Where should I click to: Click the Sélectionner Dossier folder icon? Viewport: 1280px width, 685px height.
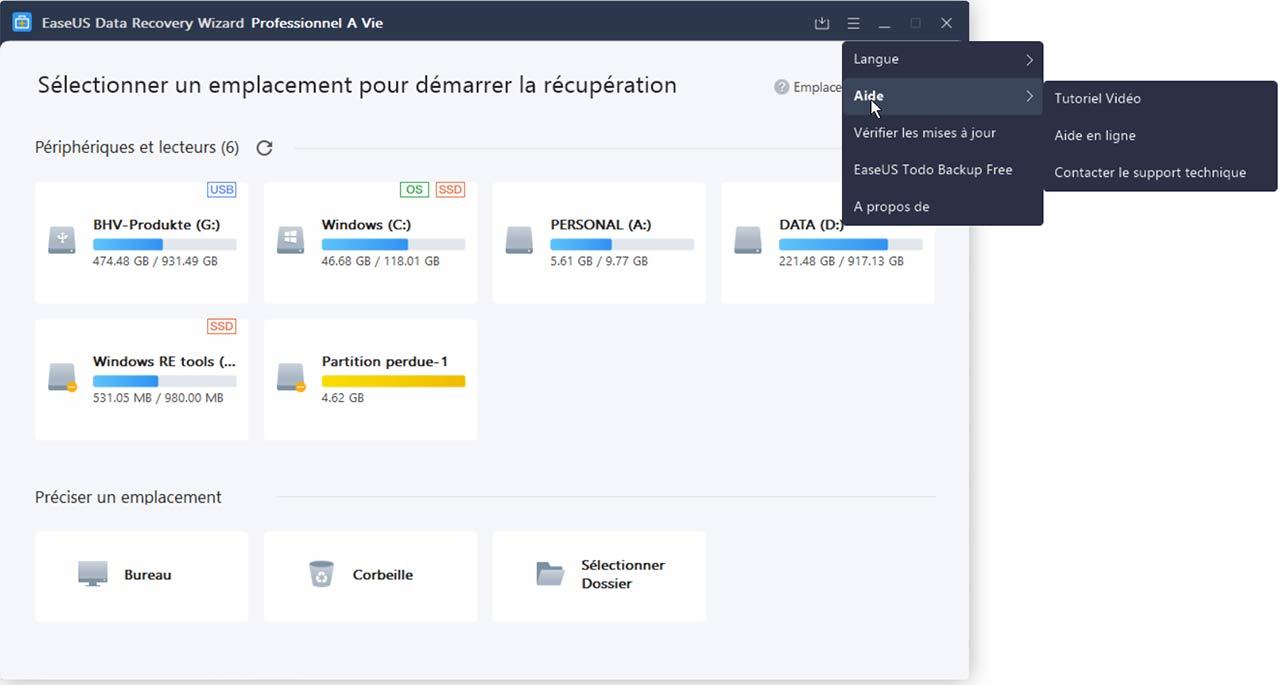550,574
